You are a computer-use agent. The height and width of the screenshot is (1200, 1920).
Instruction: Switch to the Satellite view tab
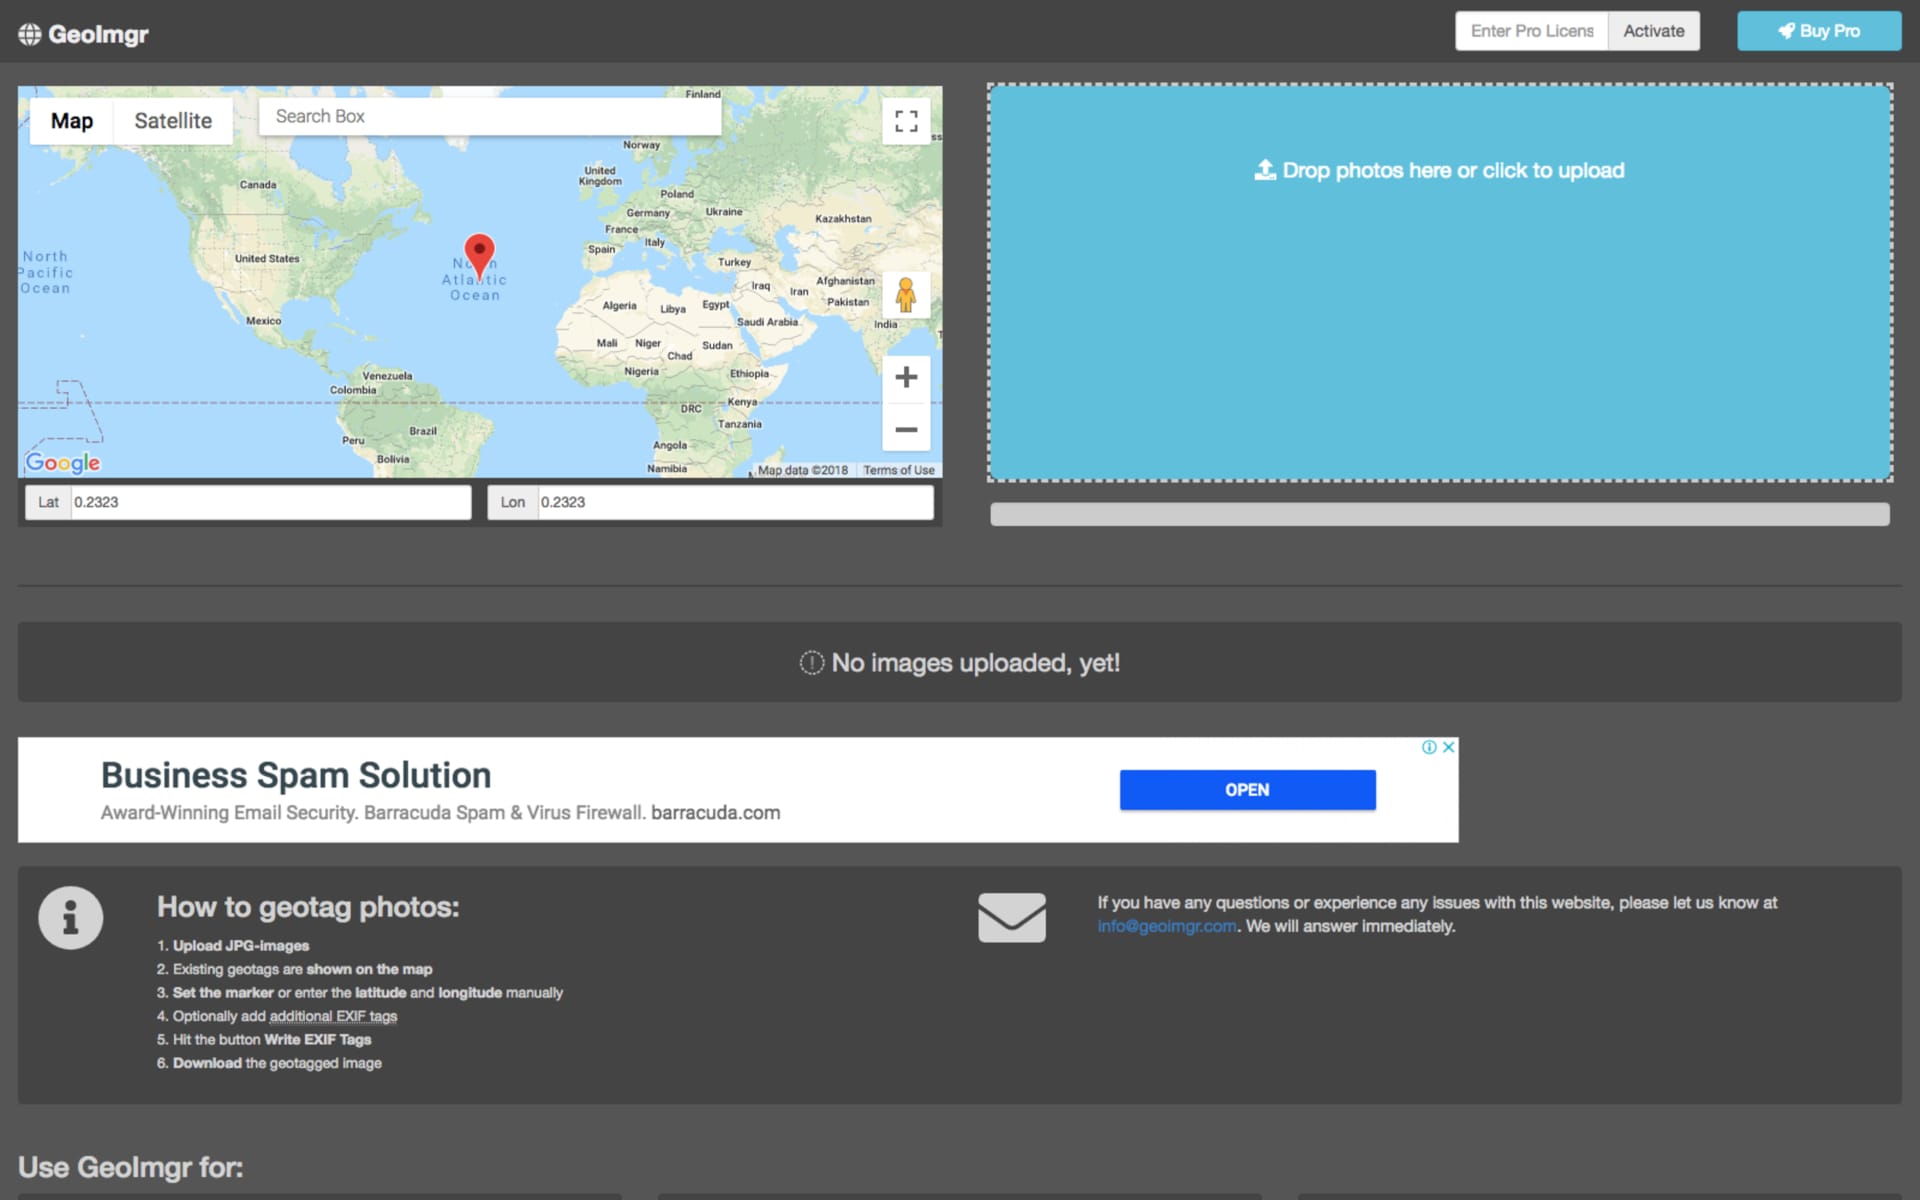click(173, 121)
